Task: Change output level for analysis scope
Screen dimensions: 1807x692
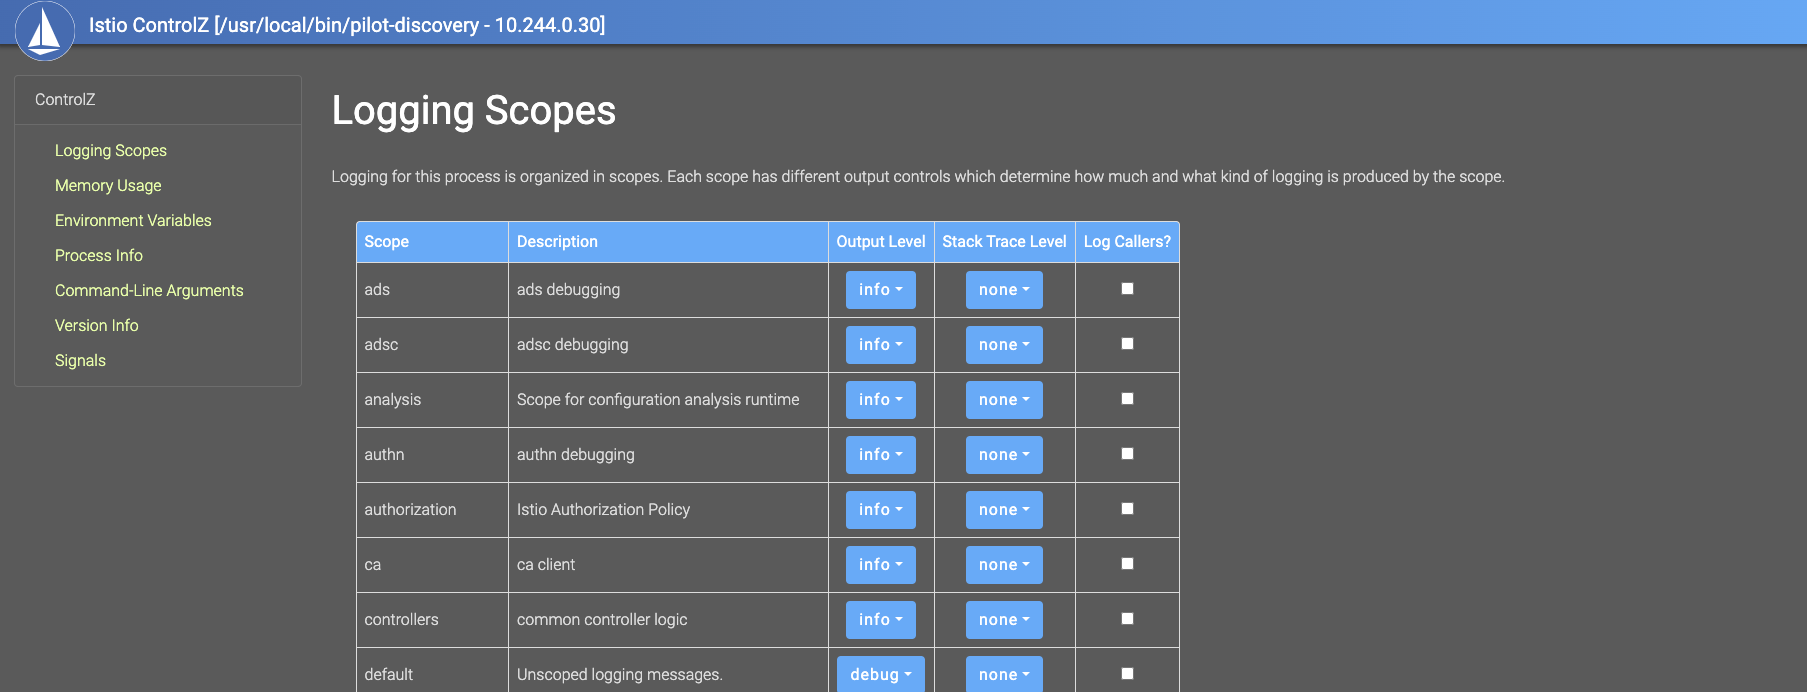Action: [881, 400]
